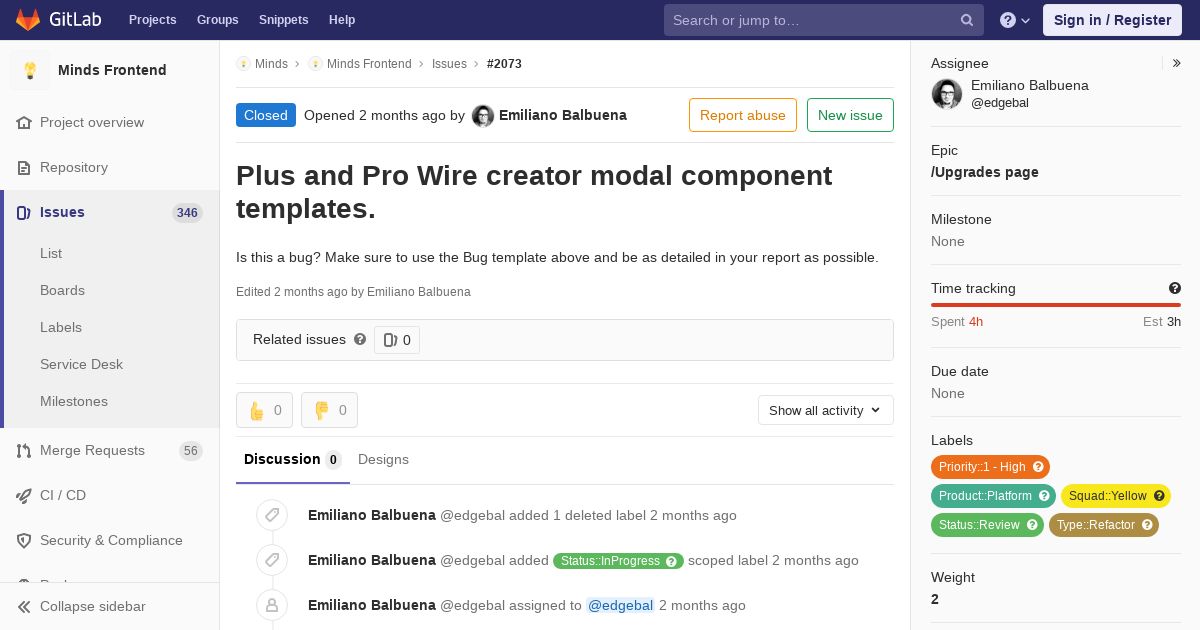1200x630 pixels.
Task: Click the Security & Compliance shield icon
Action: pyautogui.click(x=24, y=540)
